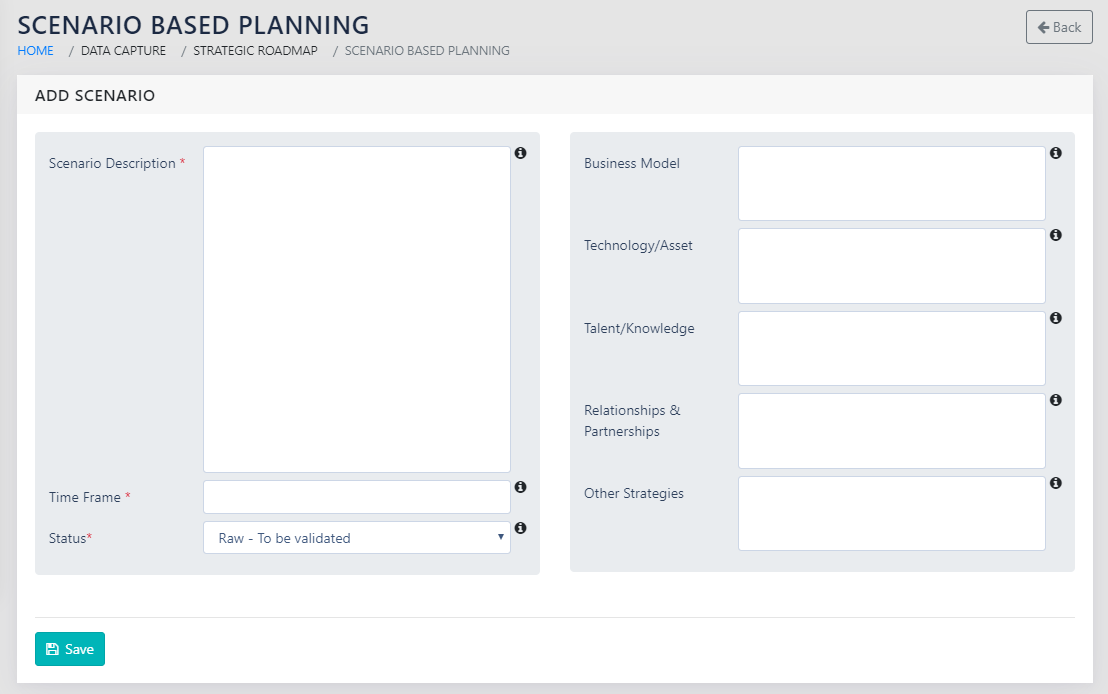1108x694 pixels.
Task: Navigate to DATA CAPTURE breadcrumb
Action: coord(123,50)
